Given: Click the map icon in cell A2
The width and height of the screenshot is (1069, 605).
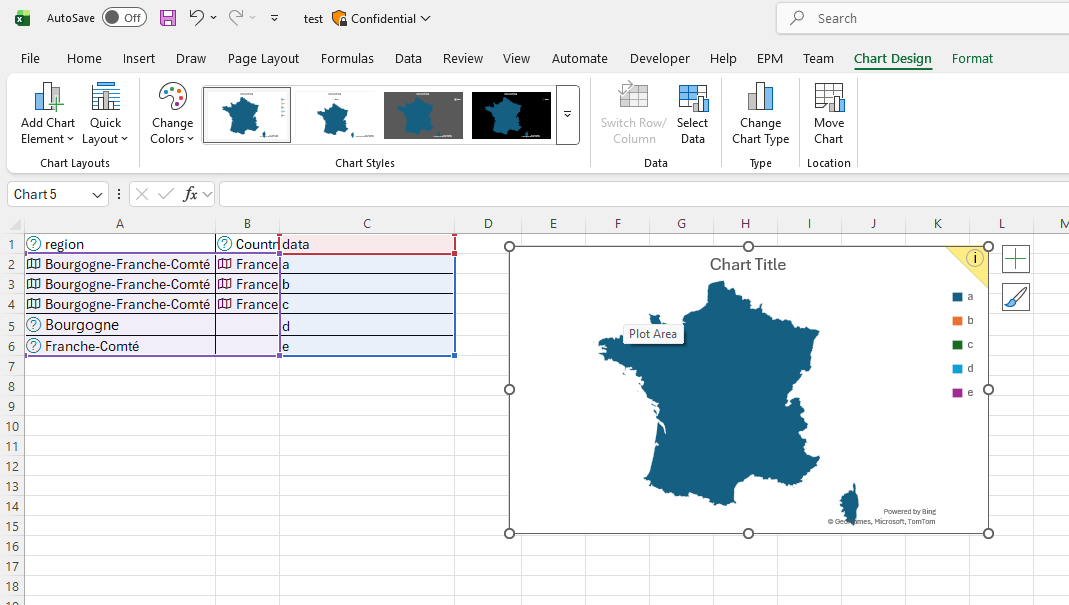Looking at the screenshot, I should 33,264.
